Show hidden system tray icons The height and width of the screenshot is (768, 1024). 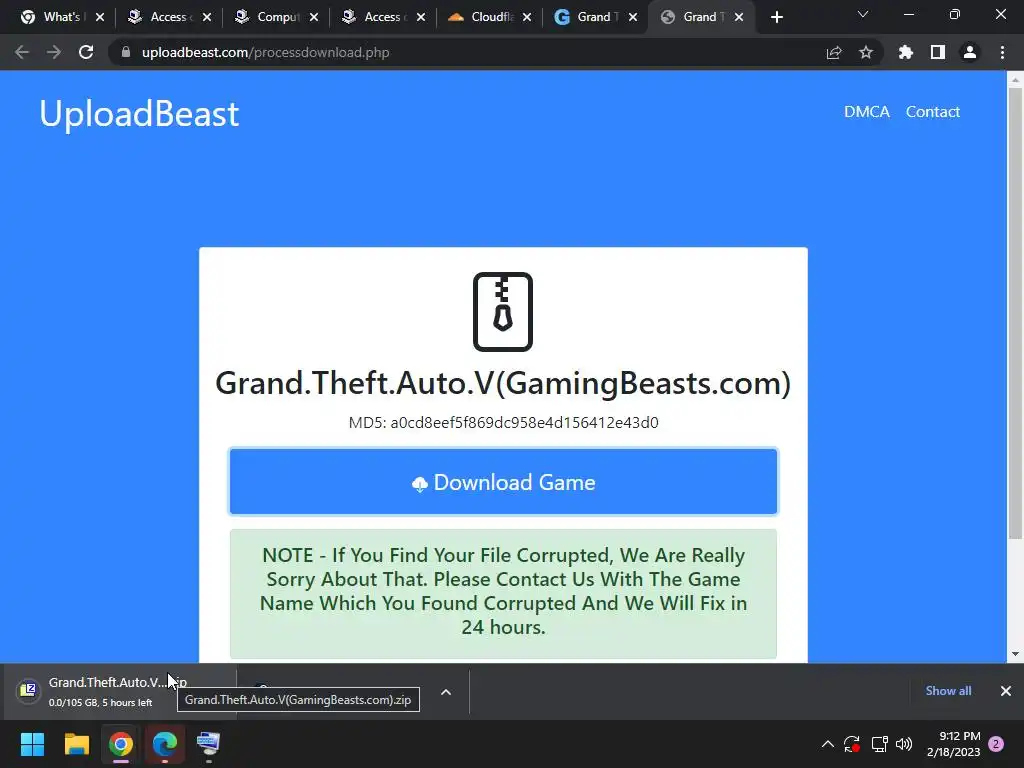827,744
